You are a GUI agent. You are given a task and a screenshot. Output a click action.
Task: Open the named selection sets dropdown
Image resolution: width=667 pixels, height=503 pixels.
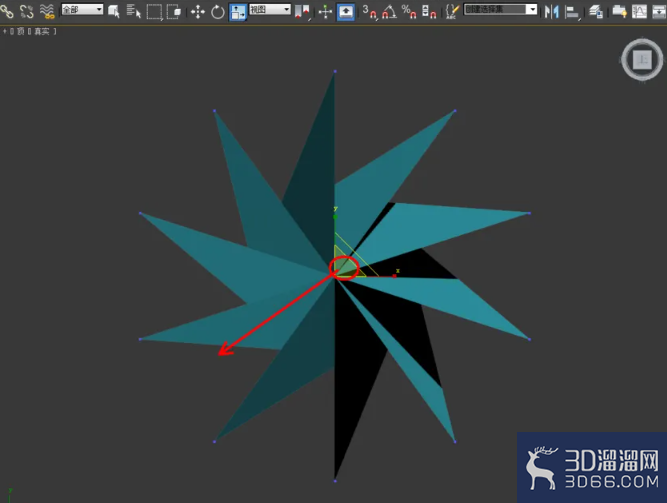tap(500, 9)
